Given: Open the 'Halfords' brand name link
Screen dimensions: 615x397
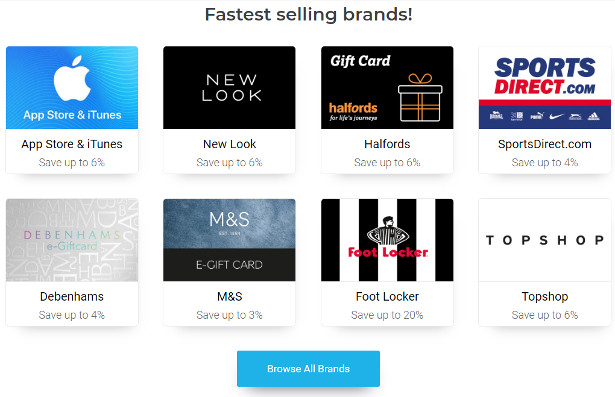Looking at the screenshot, I should tap(387, 144).
